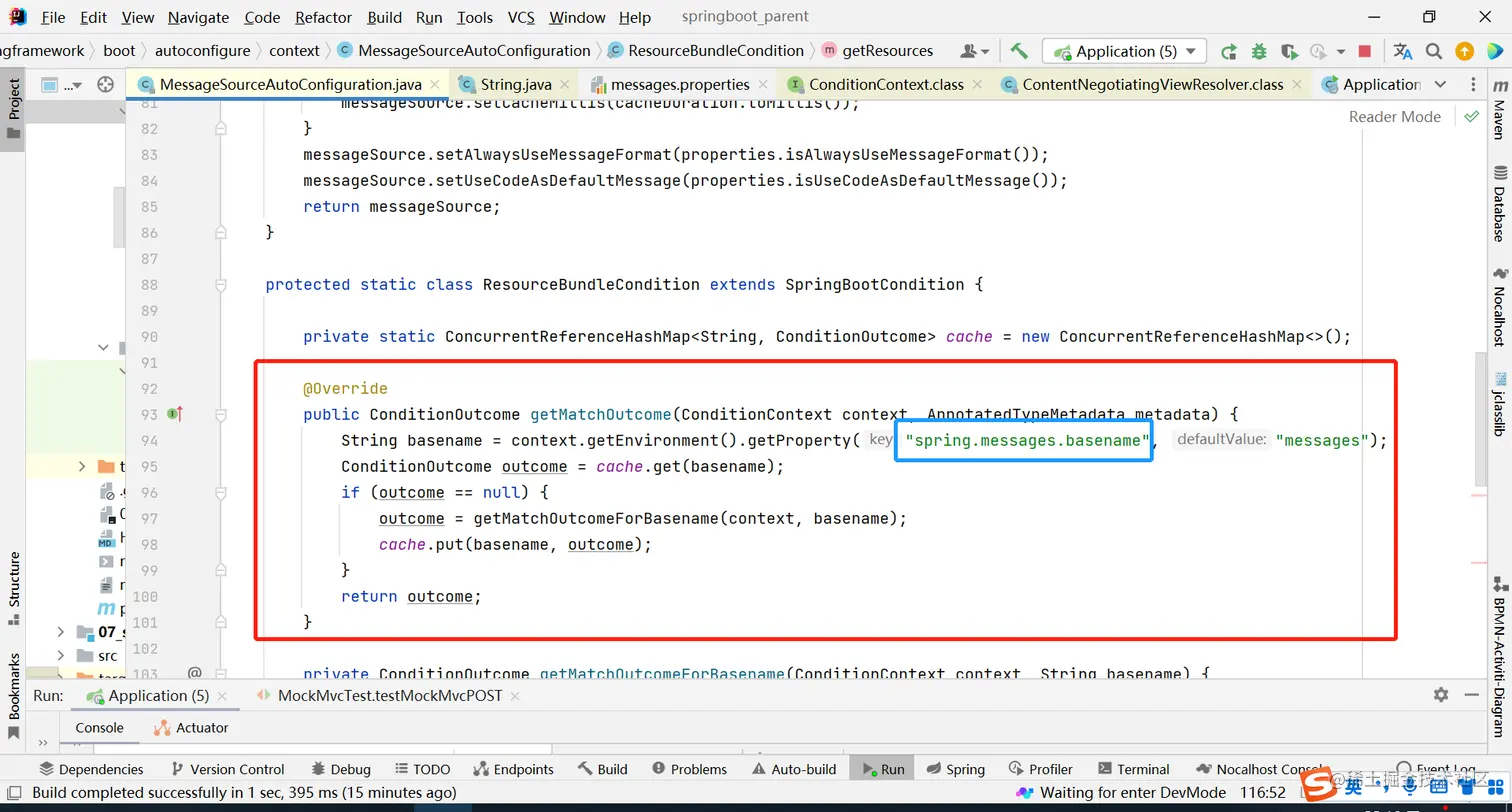The width and height of the screenshot is (1512, 812).
Task: Click getResources in the breadcrumb bar
Action: tap(888, 50)
